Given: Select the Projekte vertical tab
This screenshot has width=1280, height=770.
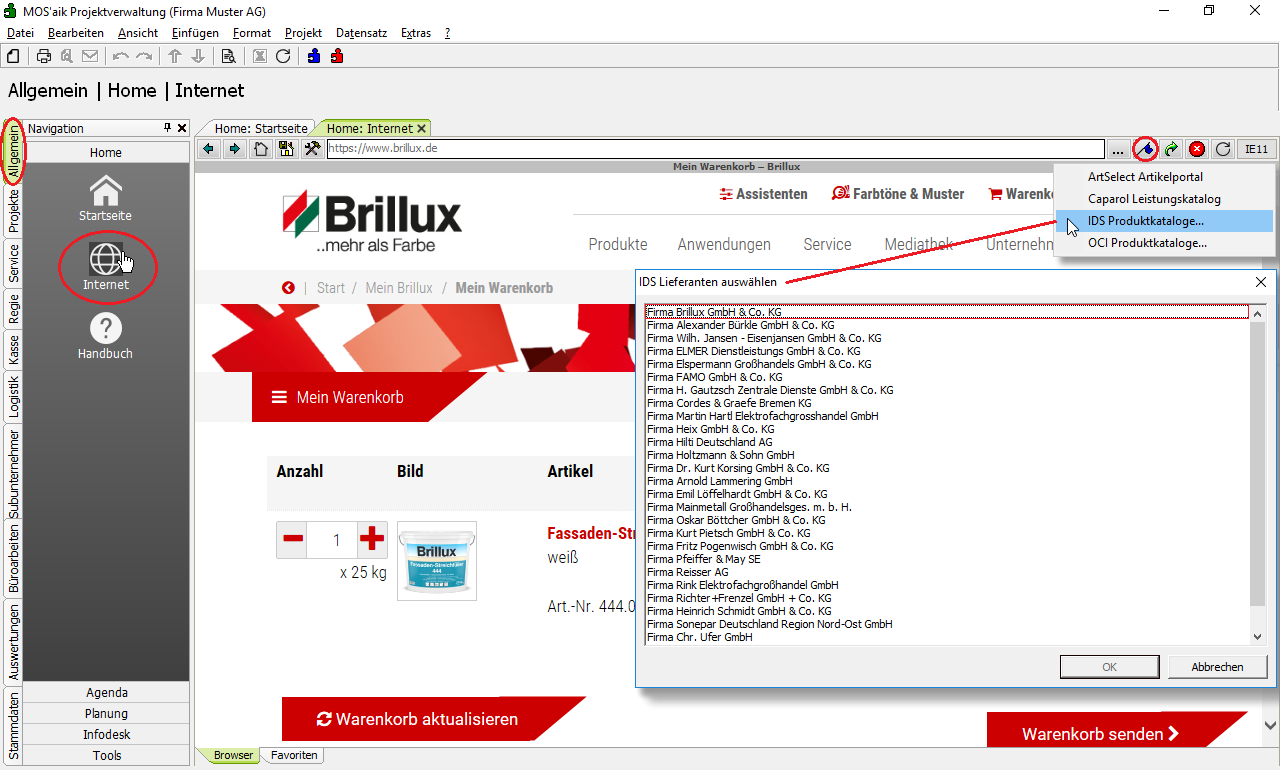Looking at the screenshot, I should [14, 210].
